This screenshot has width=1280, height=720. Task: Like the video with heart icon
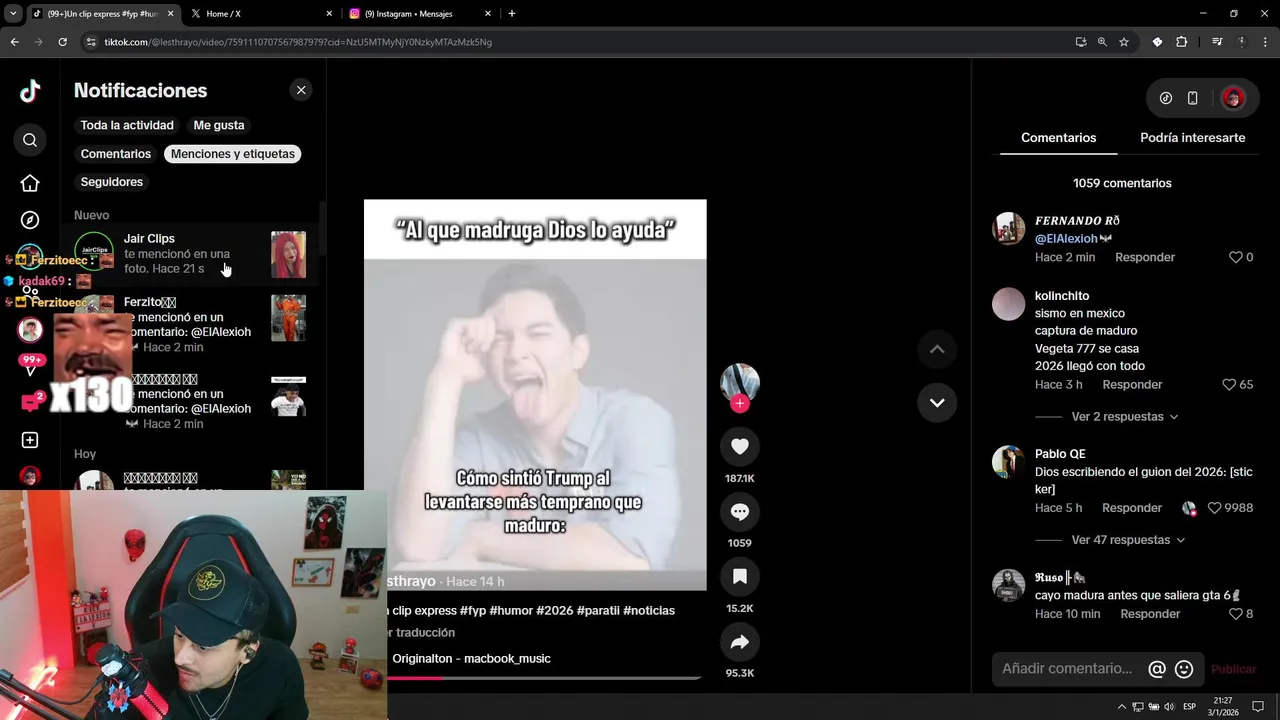coord(740,447)
